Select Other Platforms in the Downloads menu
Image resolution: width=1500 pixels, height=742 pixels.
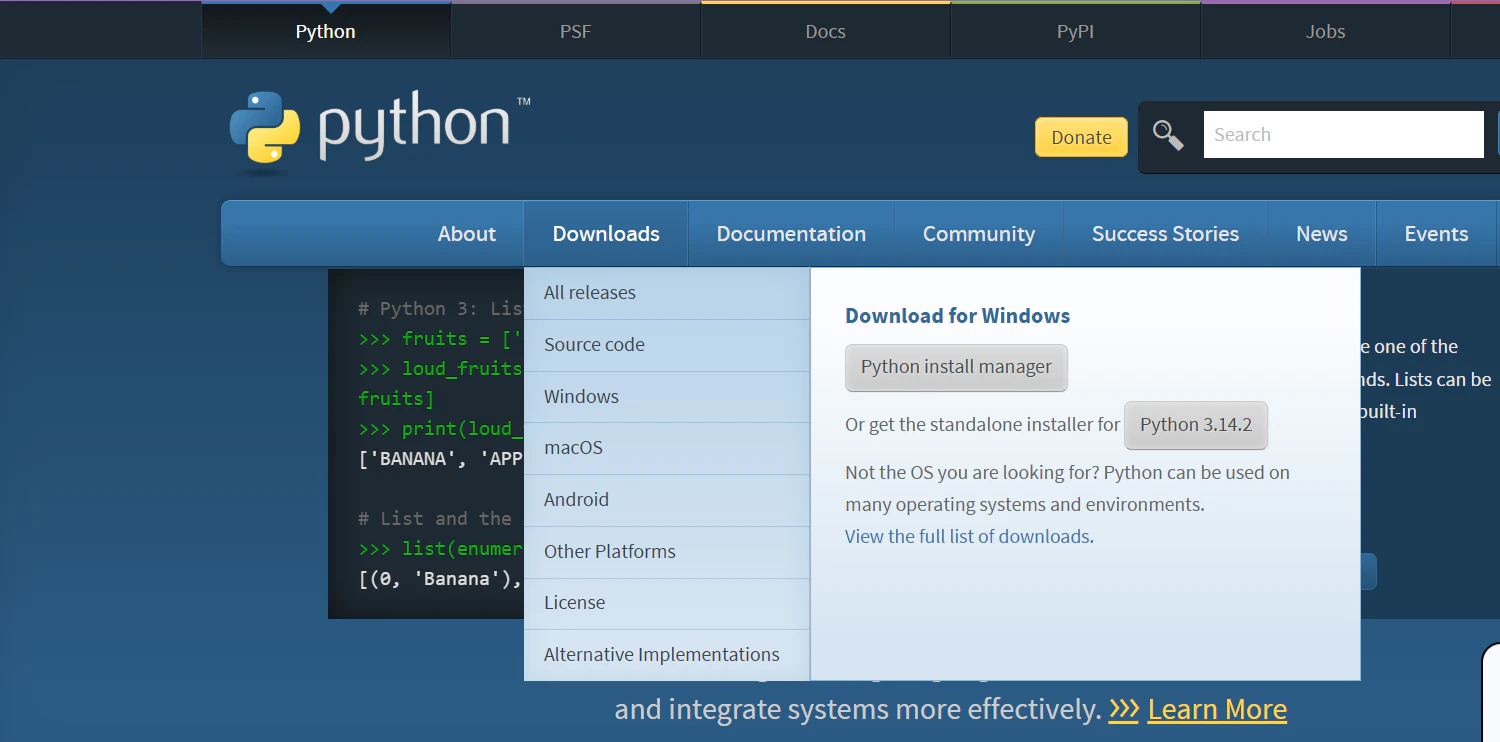[x=667, y=552]
